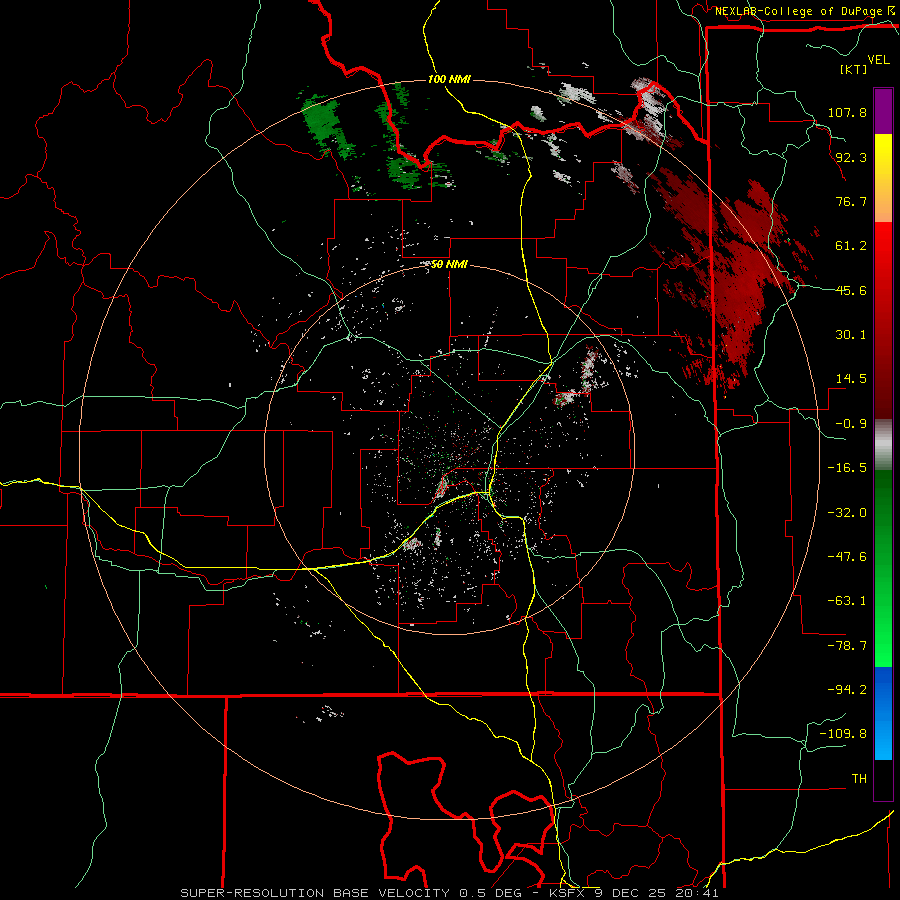Select the -0.9 velocity scale value
The width and height of the screenshot is (900, 900).
[851, 424]
